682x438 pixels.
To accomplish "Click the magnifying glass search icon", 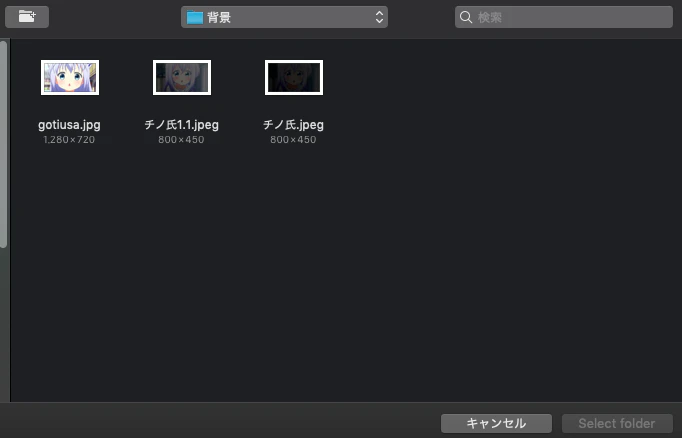I will click(x=466, y=17).
